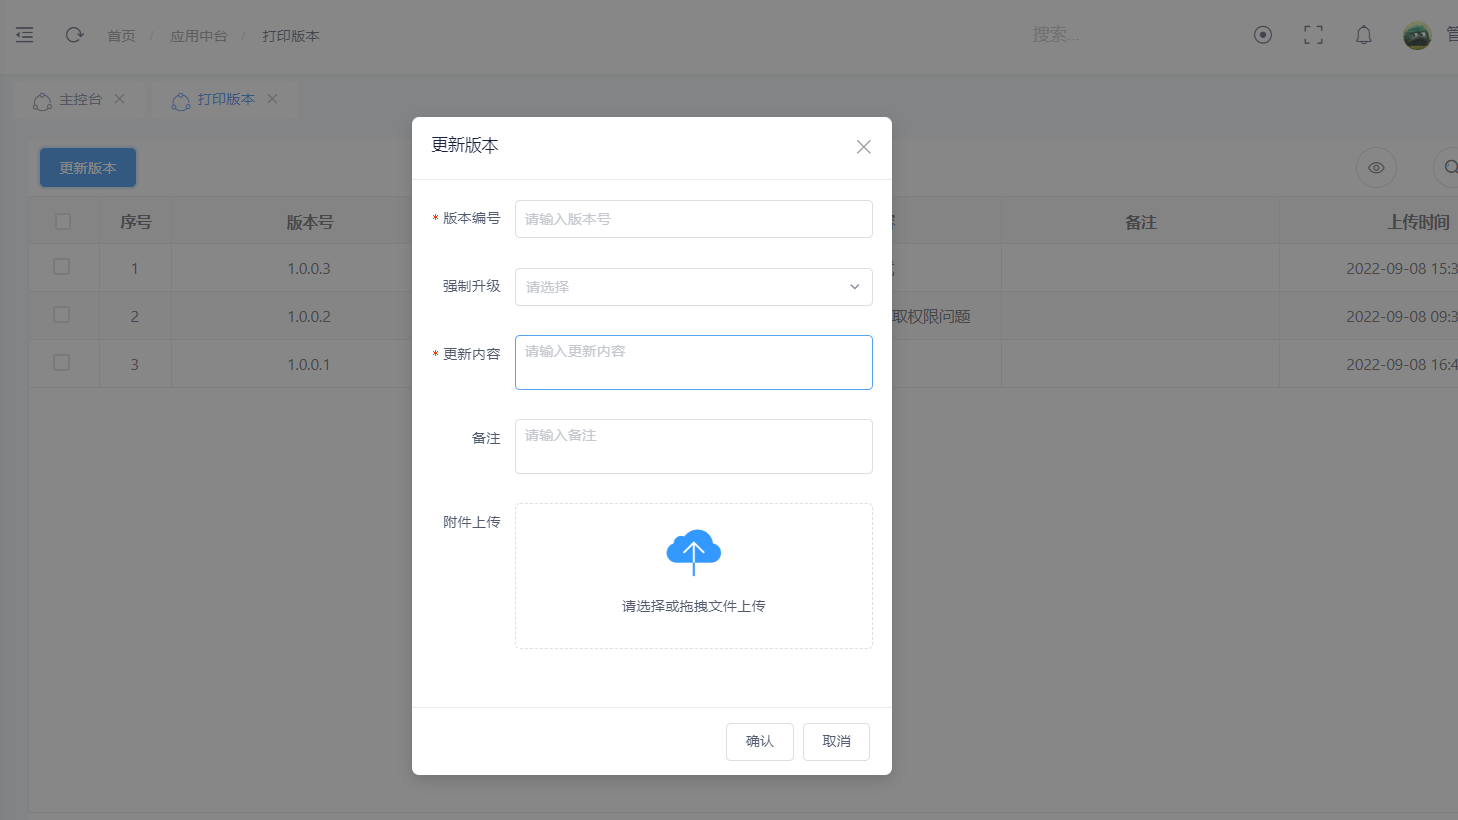The height and width of the screenshot is (820, 1458).
Task: Close the 更新版本 dialog
Action: coord(864,147)
